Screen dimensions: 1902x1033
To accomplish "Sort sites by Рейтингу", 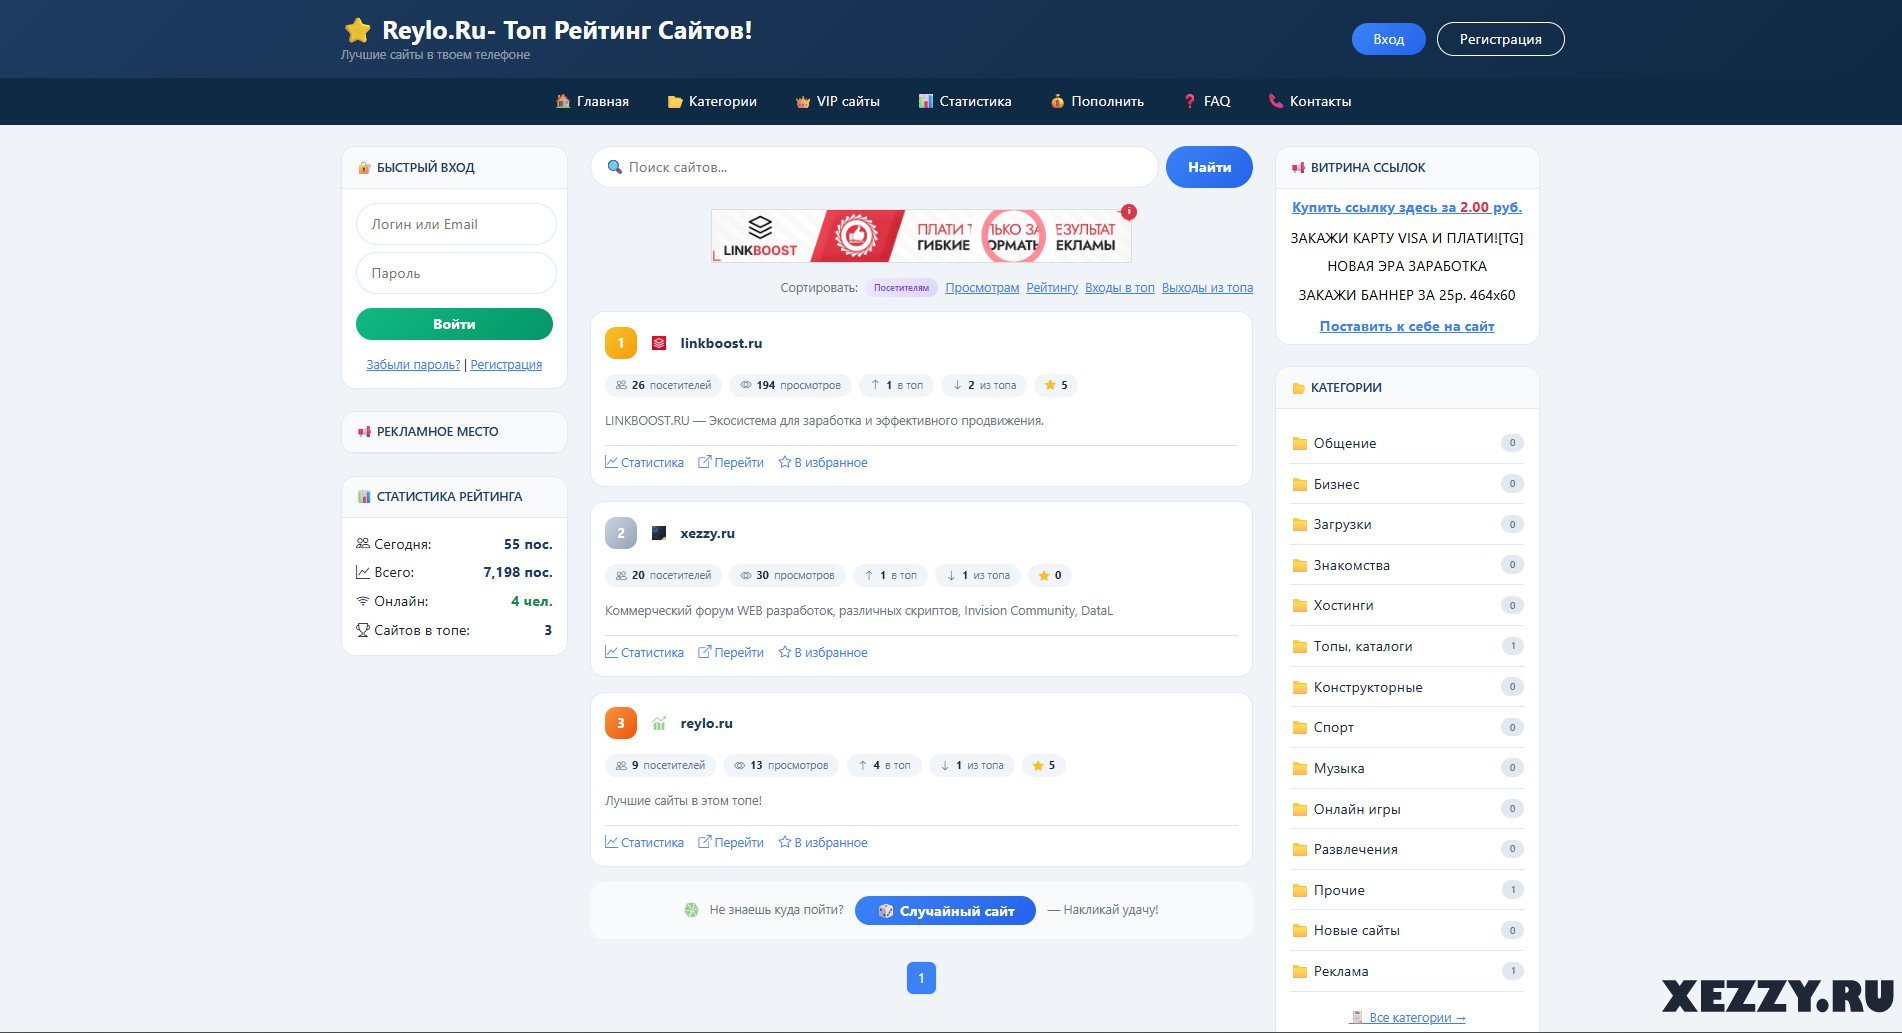I will [x=1052, y=288].
